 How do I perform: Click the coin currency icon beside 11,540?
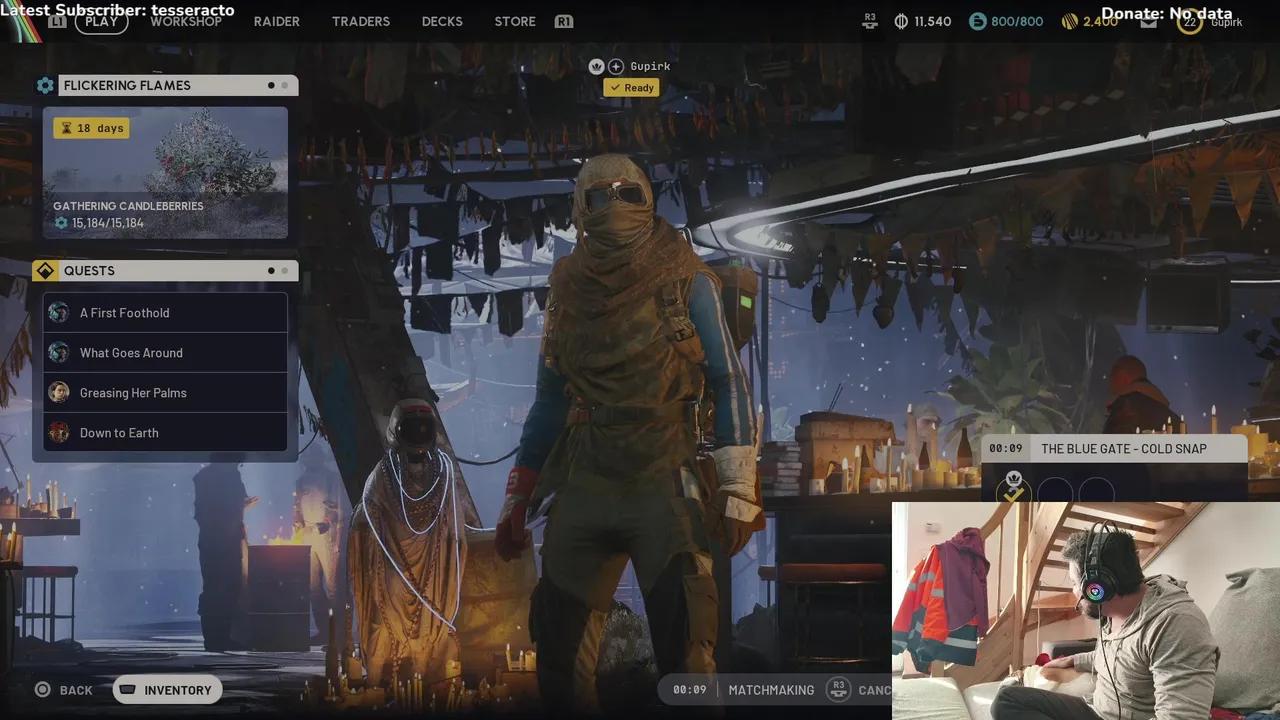pyautogui.click(x=901, y=20)
